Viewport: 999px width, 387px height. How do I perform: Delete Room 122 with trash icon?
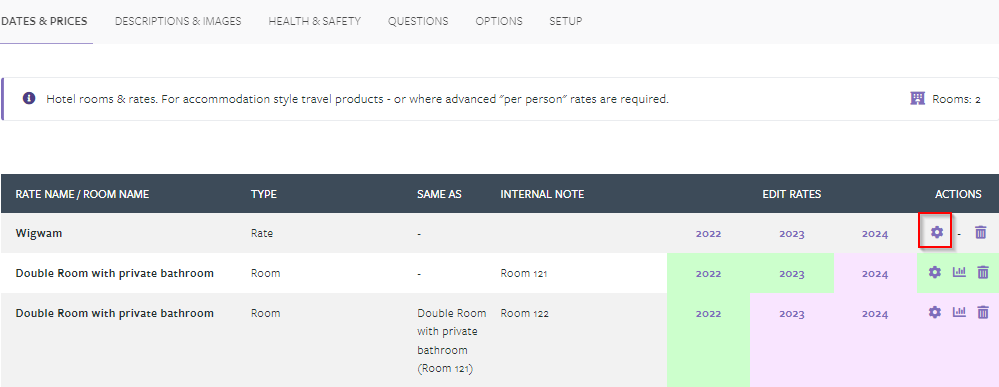[983, 312]
